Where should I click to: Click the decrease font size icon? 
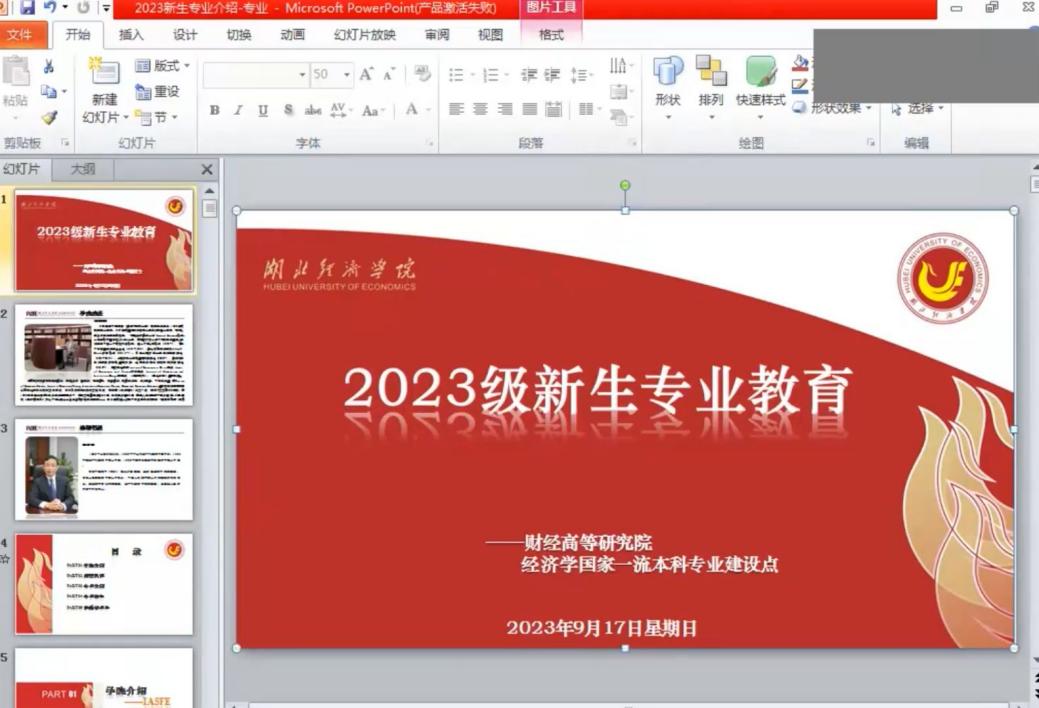[389, 74]
